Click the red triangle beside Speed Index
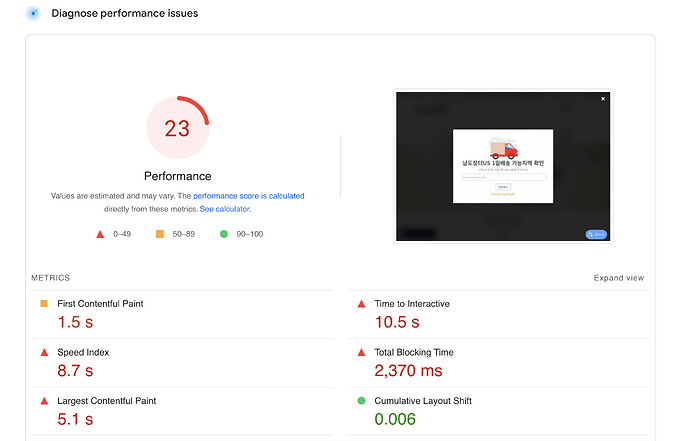The image size is (690, 441). (x=44, y=352)
